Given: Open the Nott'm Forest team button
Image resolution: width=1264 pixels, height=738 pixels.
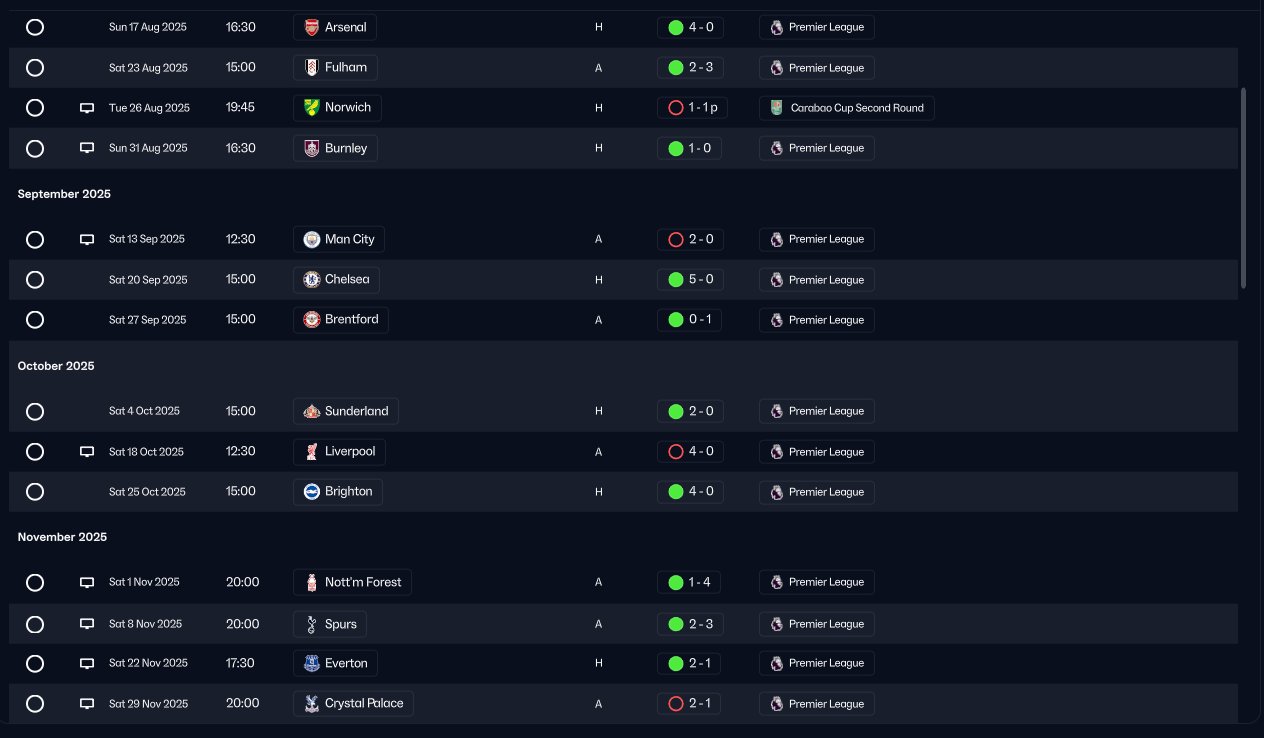Looking at the screenshot, I should (x=352, y=582).
